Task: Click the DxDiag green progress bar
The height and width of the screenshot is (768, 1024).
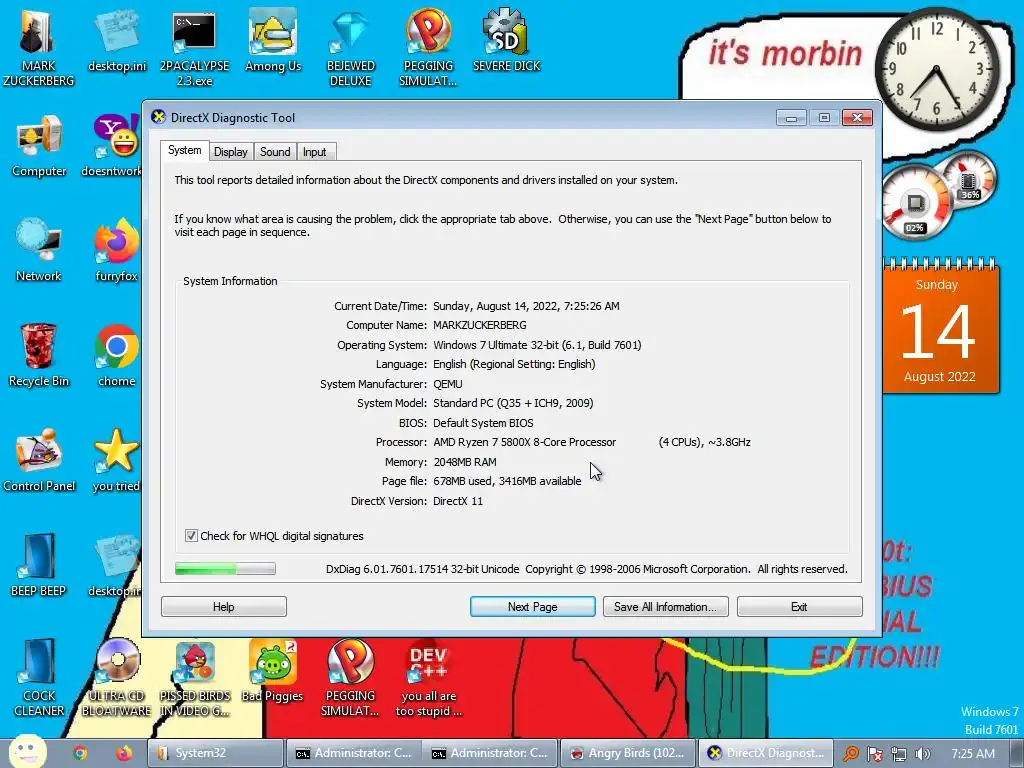Action: (x=225, y=569)
